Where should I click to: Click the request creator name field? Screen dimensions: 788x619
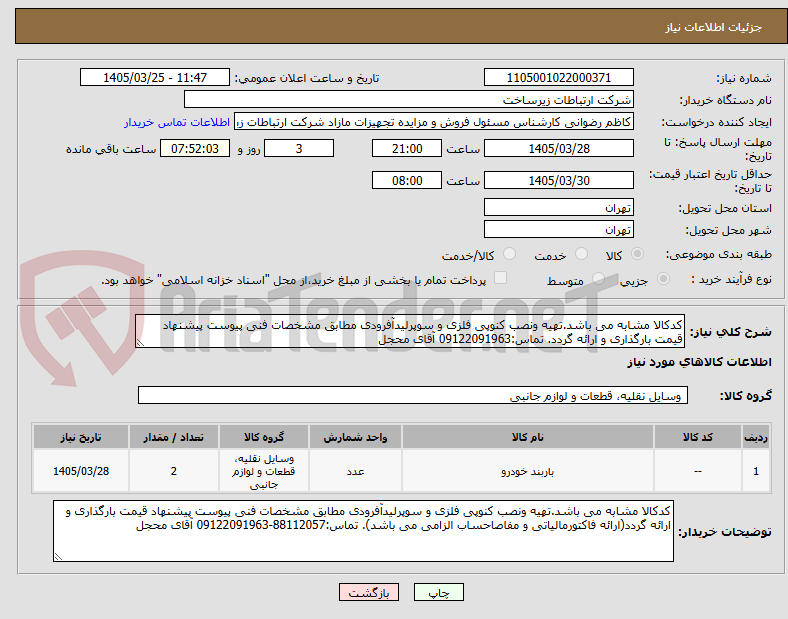[434, 122]
